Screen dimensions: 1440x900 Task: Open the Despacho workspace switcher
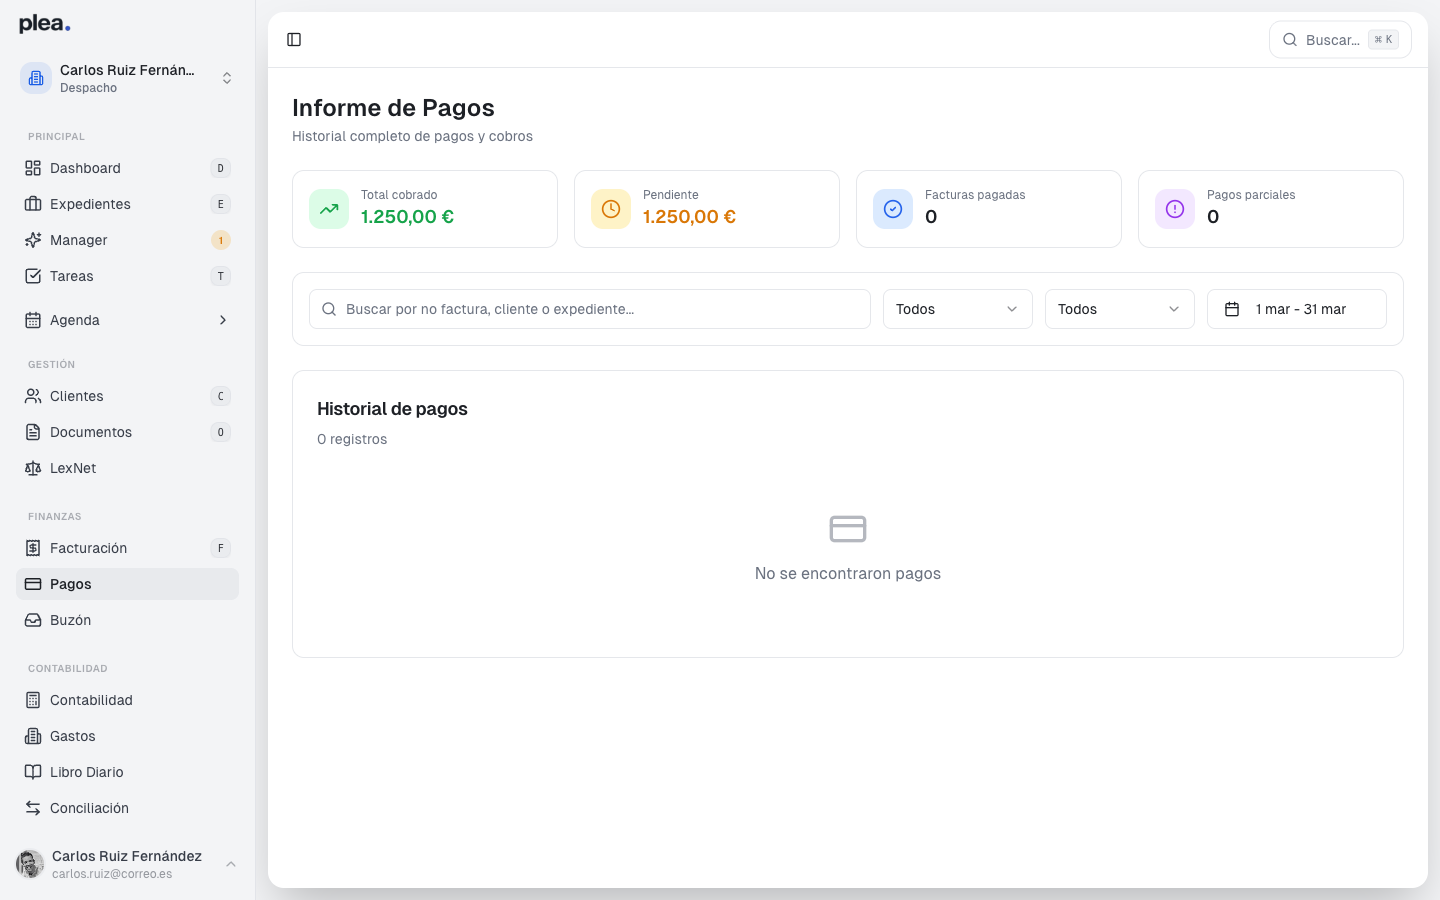click(x=127, y=78)
